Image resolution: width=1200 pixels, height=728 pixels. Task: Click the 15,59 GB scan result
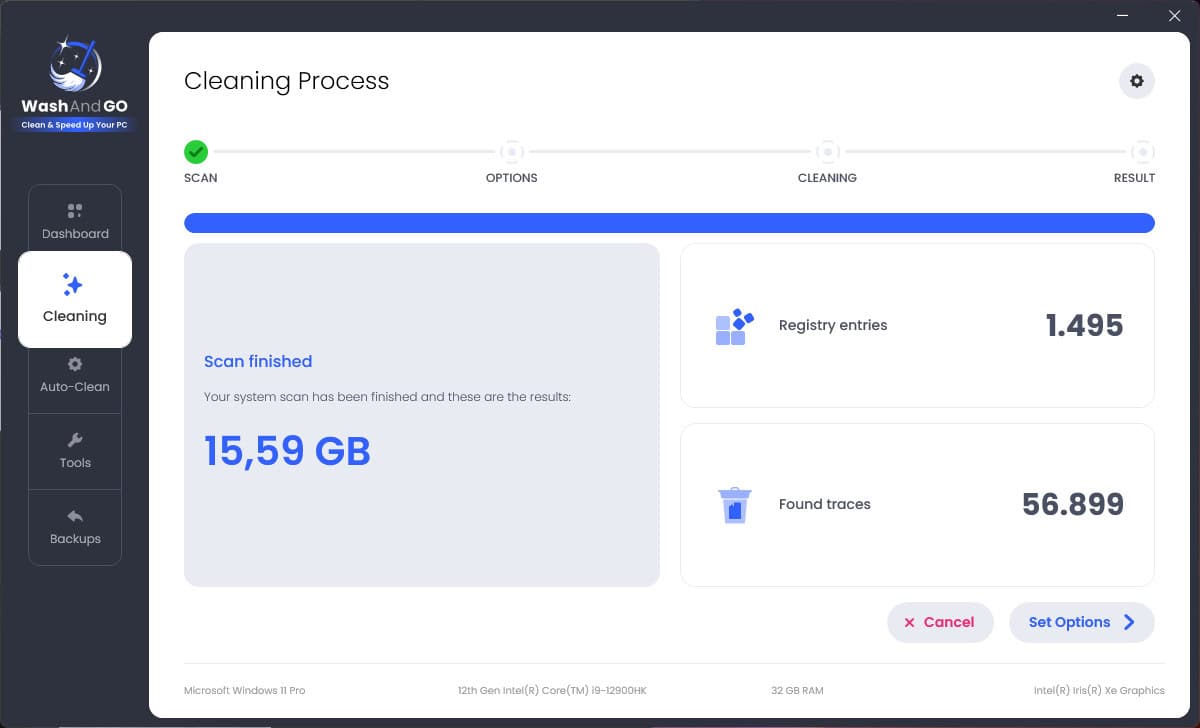(287, 451)
